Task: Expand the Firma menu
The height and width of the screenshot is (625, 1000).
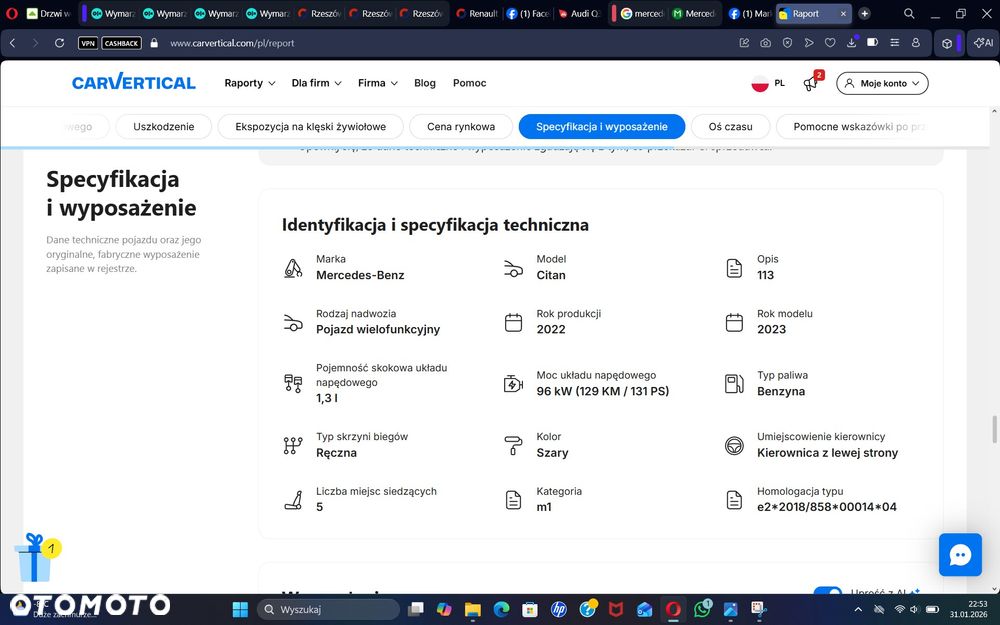Action: click(378, 83)
